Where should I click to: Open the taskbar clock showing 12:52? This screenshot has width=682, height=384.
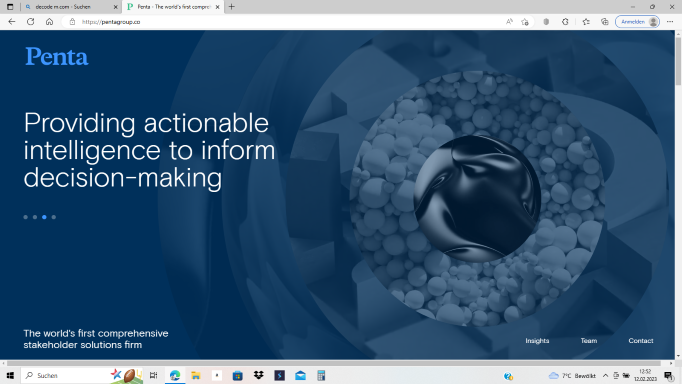pos(645,375)
